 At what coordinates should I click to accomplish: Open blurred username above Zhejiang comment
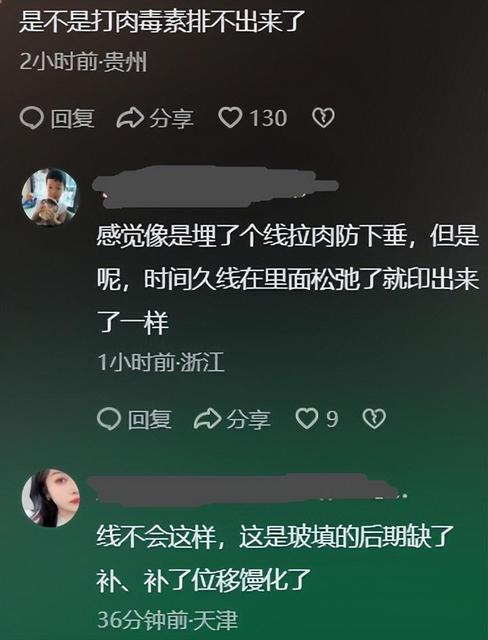coord(215,186)
